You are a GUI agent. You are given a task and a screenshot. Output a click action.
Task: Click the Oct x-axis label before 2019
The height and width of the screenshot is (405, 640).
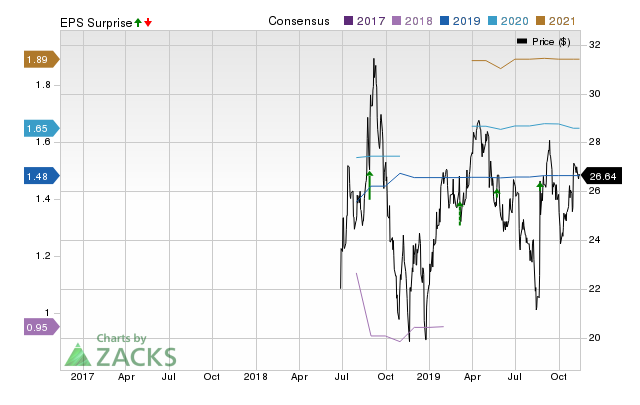(386, 376)
